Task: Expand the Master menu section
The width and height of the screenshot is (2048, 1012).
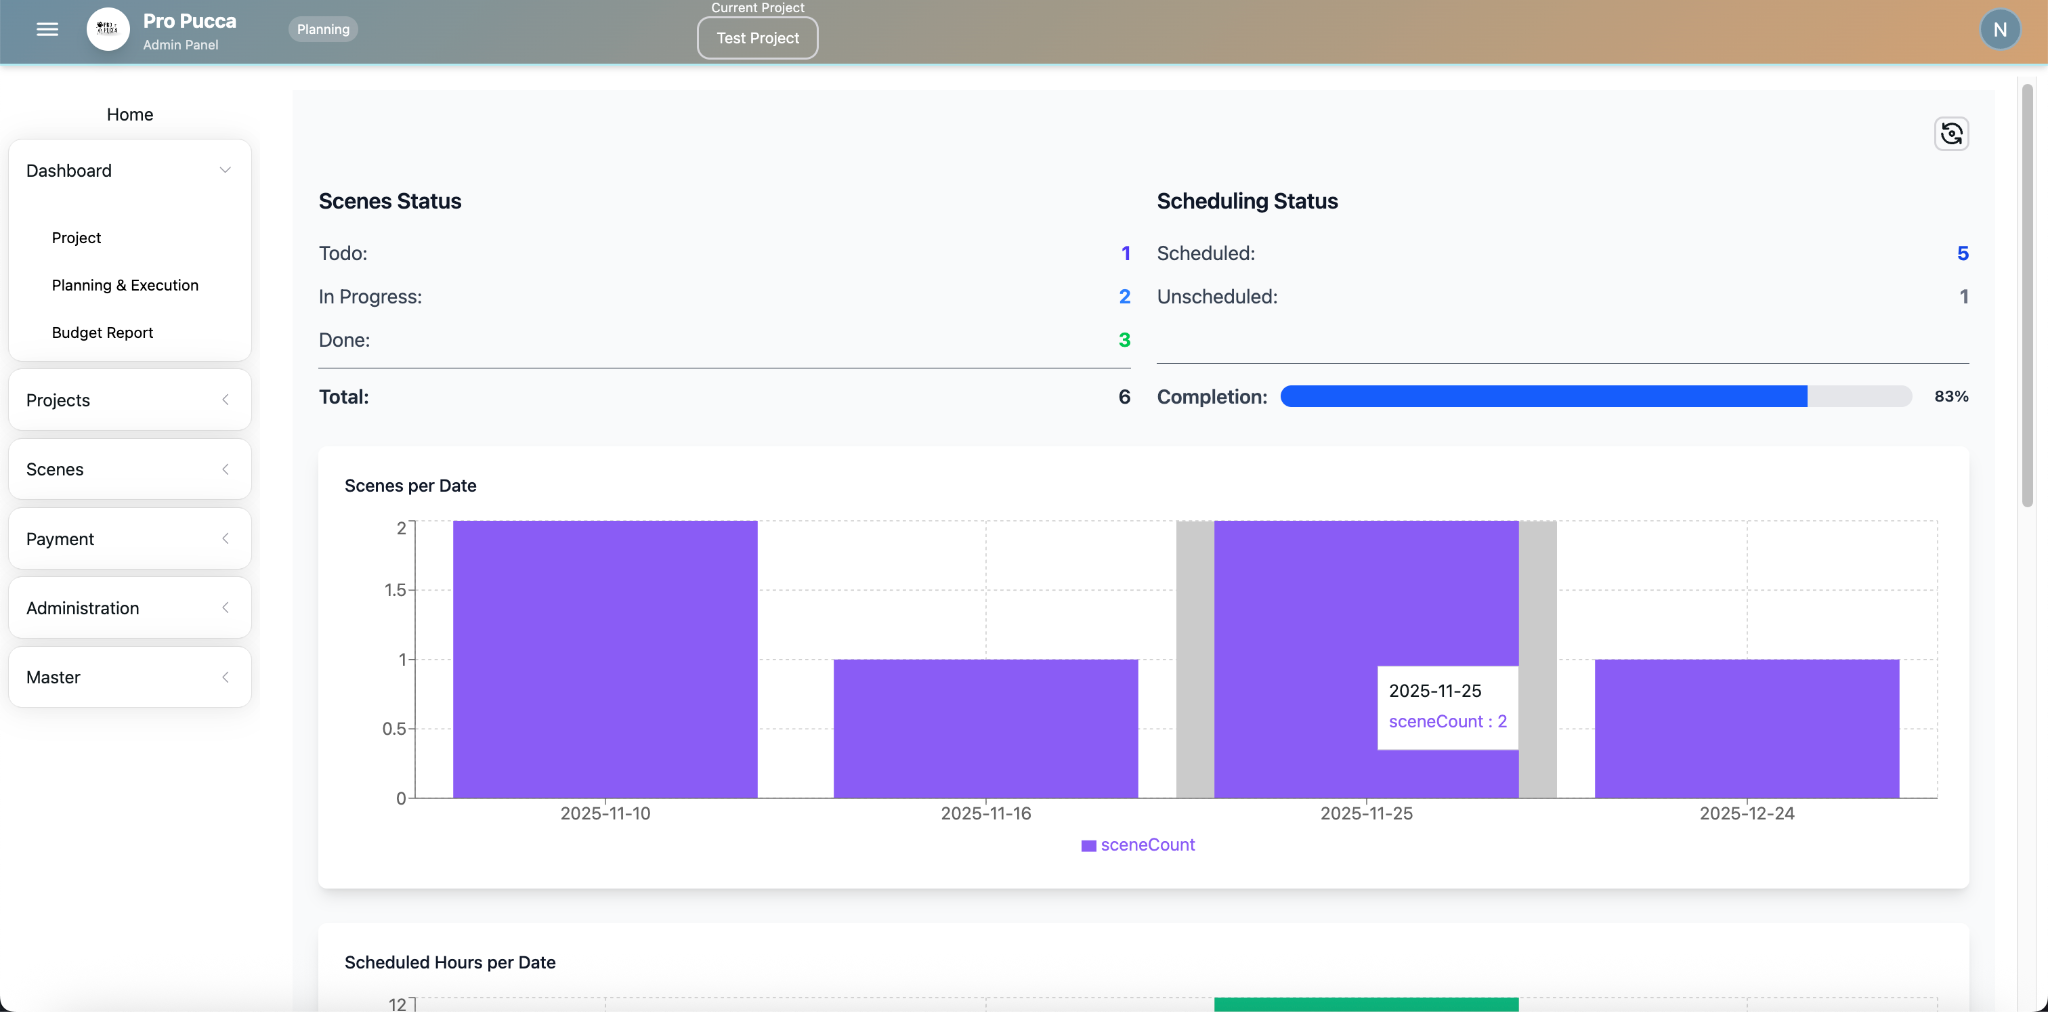Action: point(129,677)
